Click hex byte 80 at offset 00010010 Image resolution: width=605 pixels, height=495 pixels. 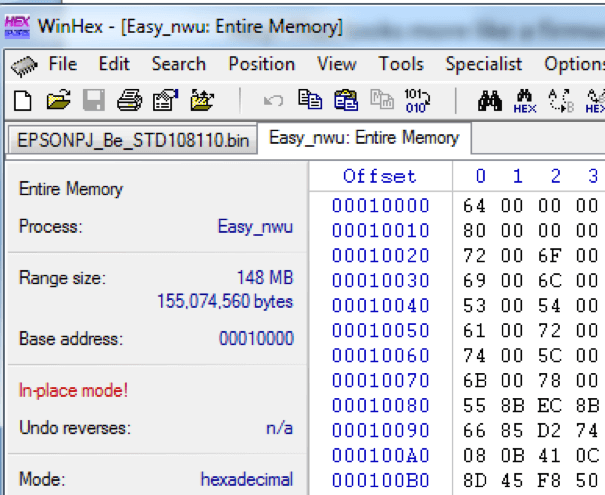pyautogui.click(x=475, y=230)
